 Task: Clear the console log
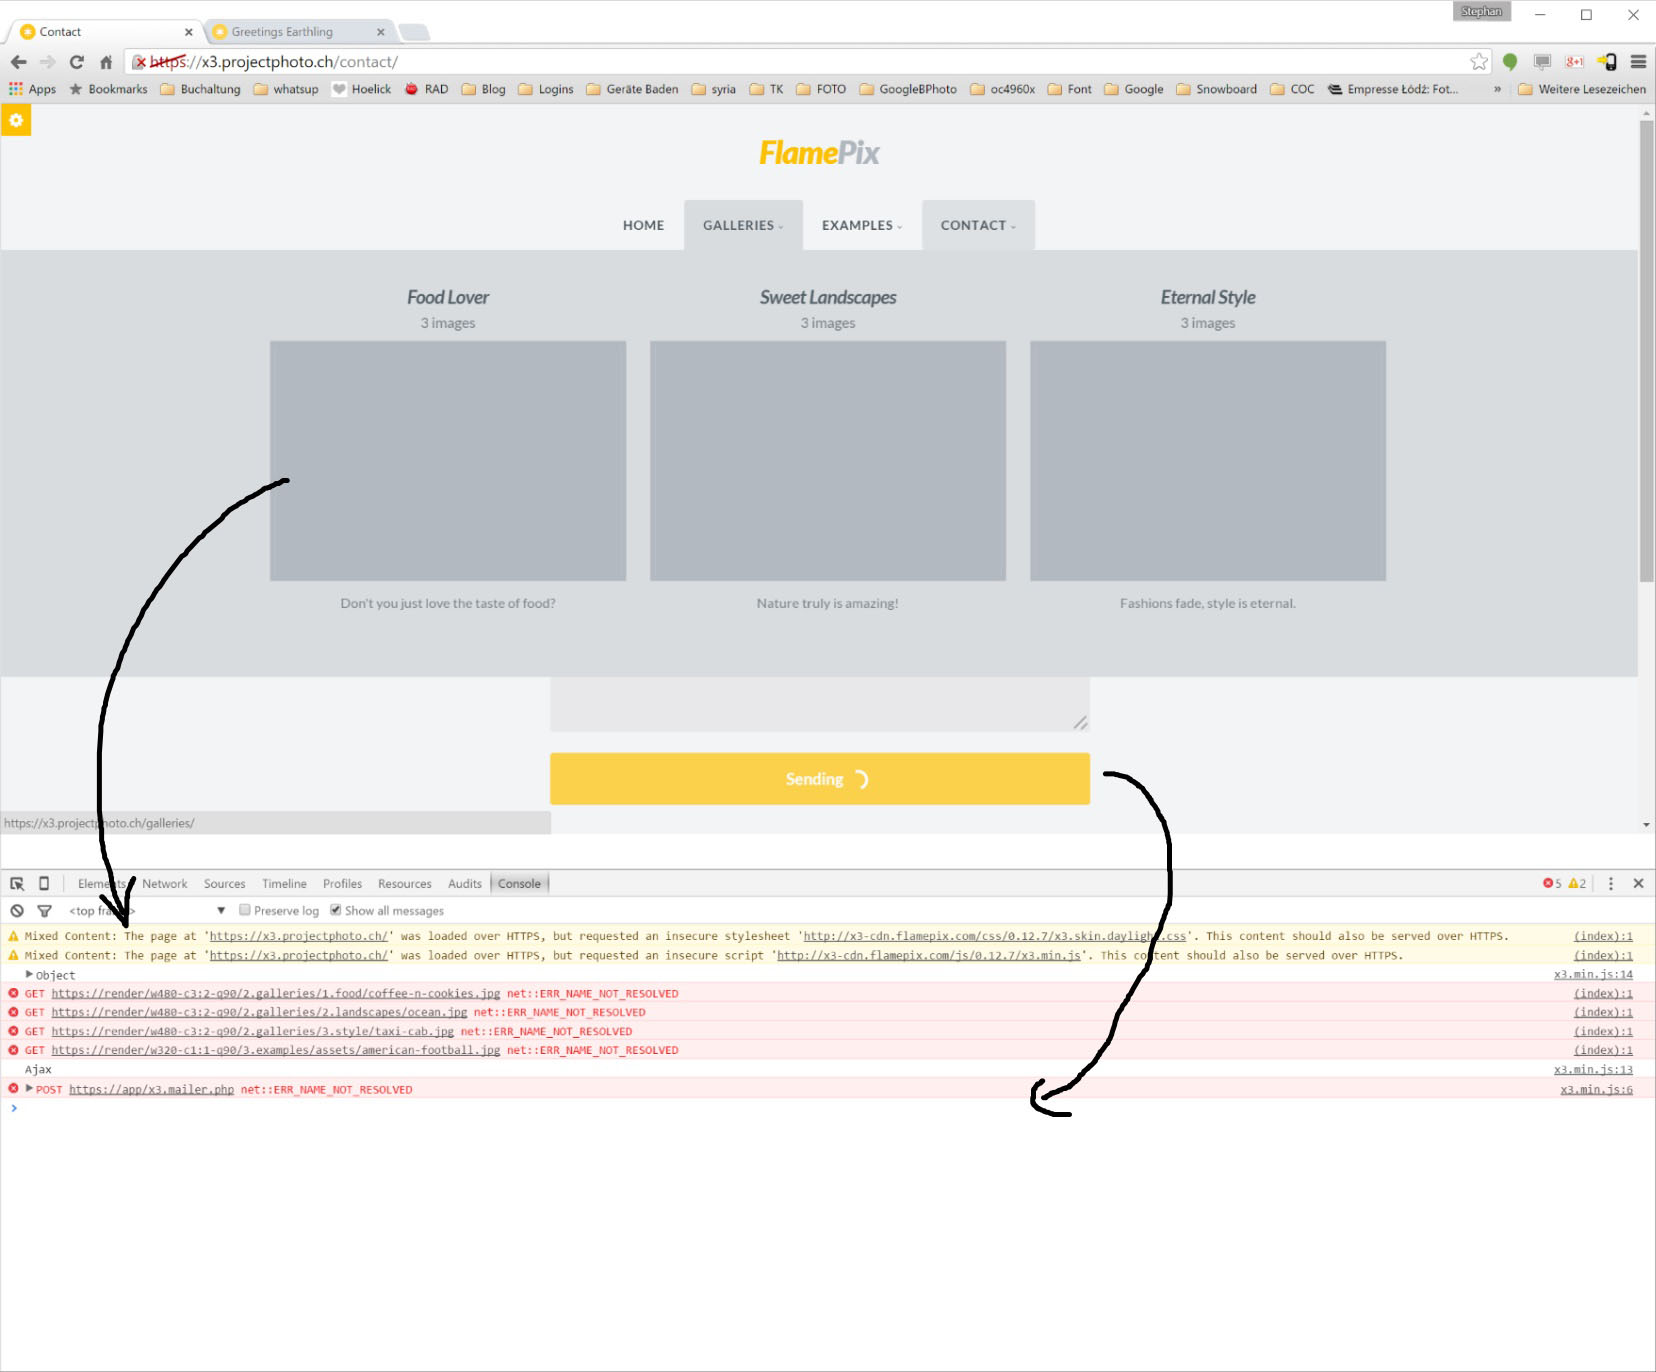17,911
